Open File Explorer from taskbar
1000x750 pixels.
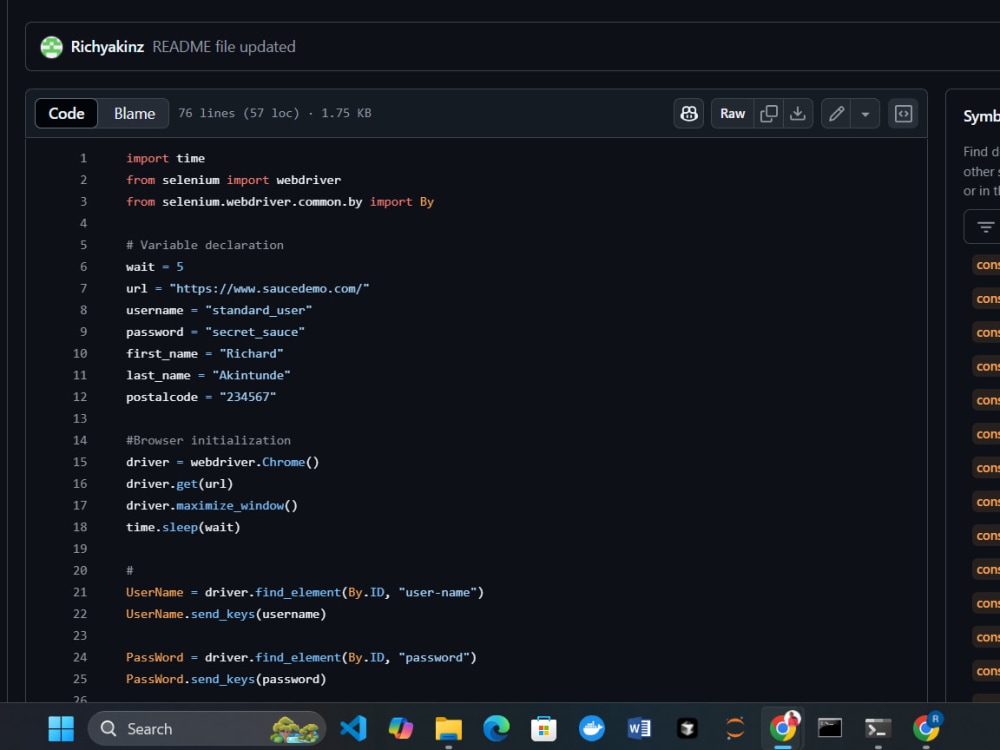[448, 728]
